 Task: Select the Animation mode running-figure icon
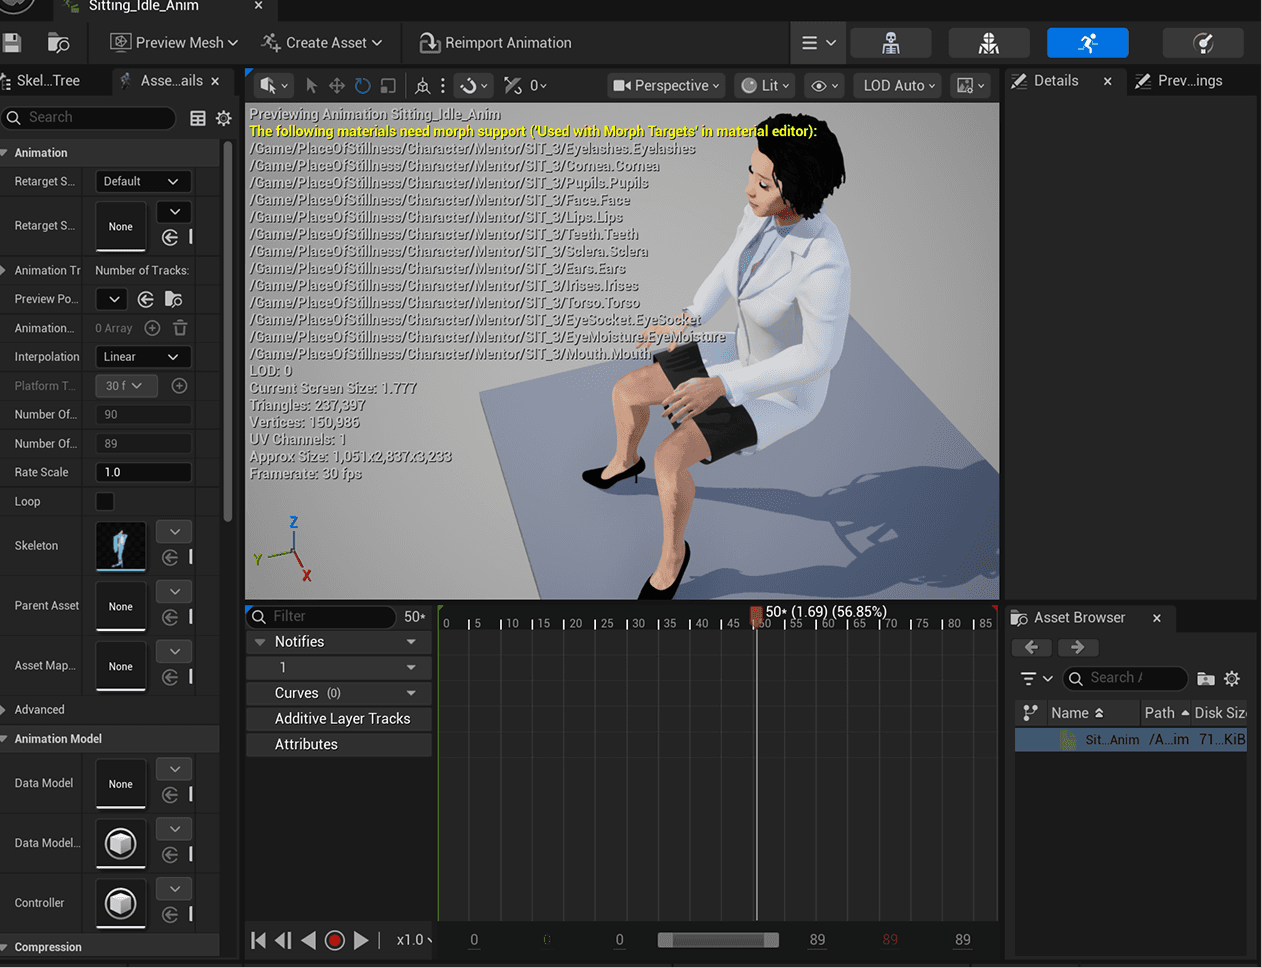(1087, 43)
